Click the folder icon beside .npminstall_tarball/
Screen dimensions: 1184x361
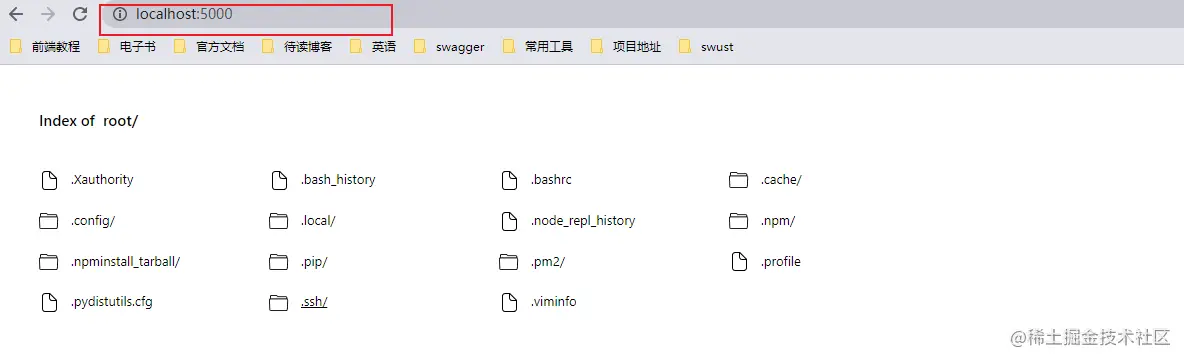tap(48, 262)
